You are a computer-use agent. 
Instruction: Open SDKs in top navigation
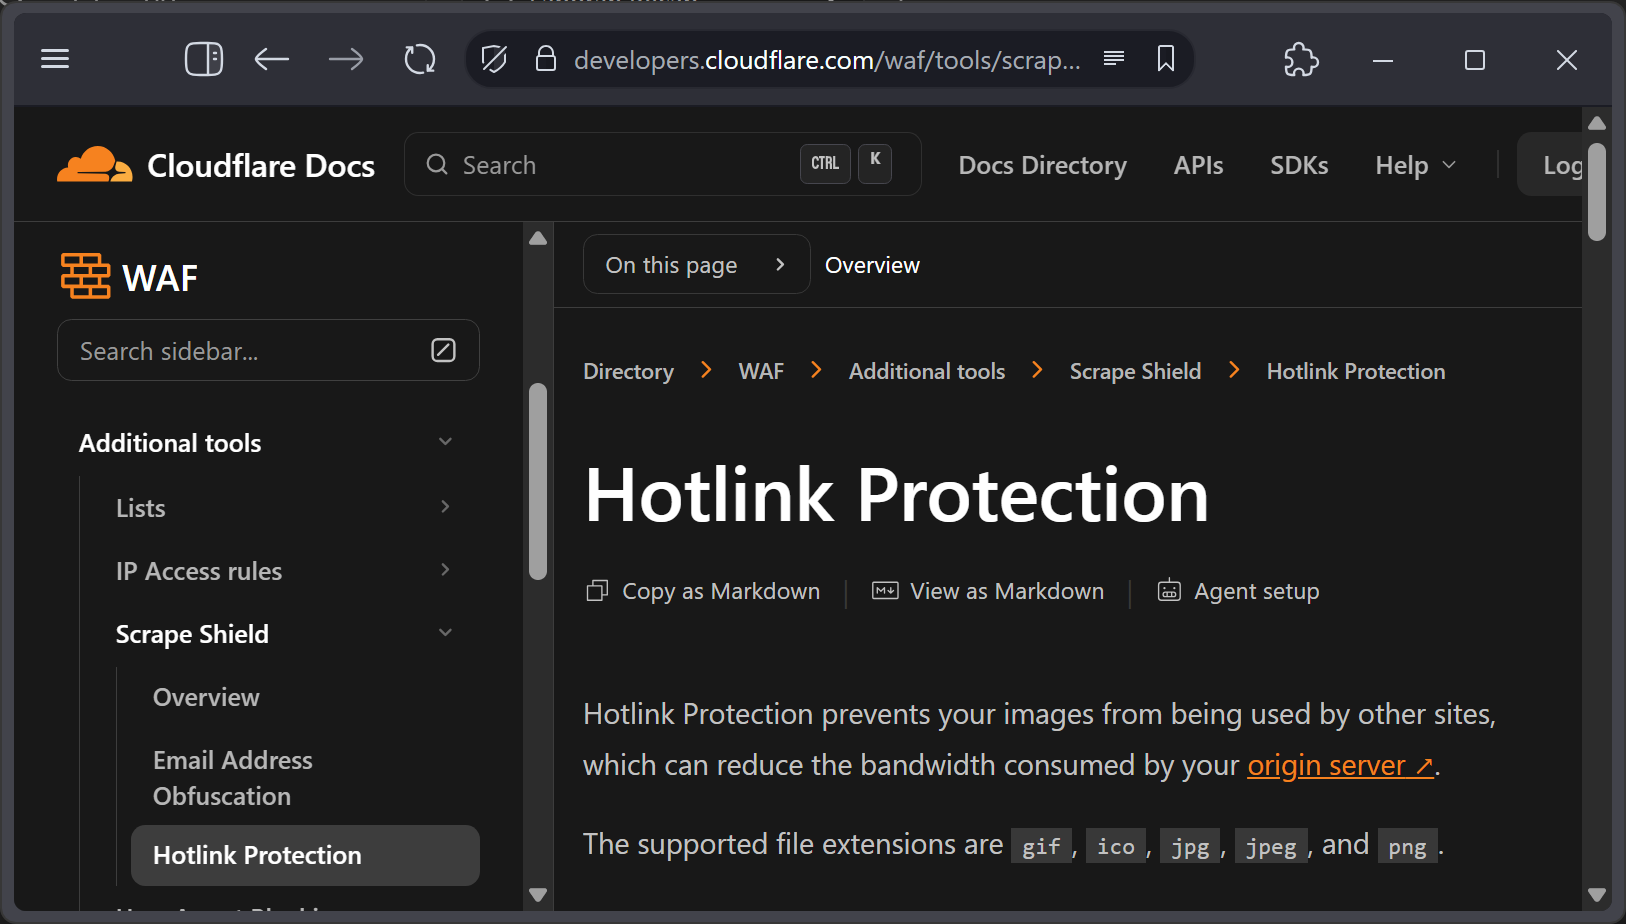(x=1299, y=165)
